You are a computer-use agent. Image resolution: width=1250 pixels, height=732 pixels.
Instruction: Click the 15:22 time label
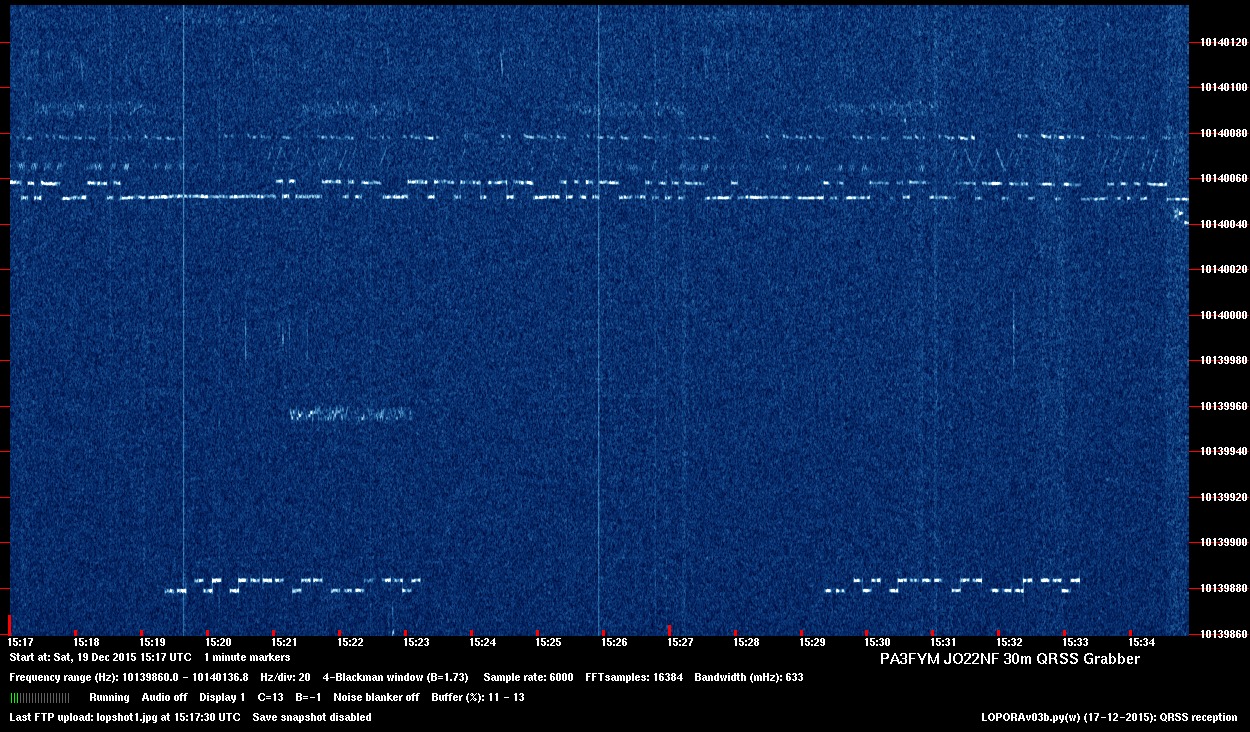click(x=350, y=642)
